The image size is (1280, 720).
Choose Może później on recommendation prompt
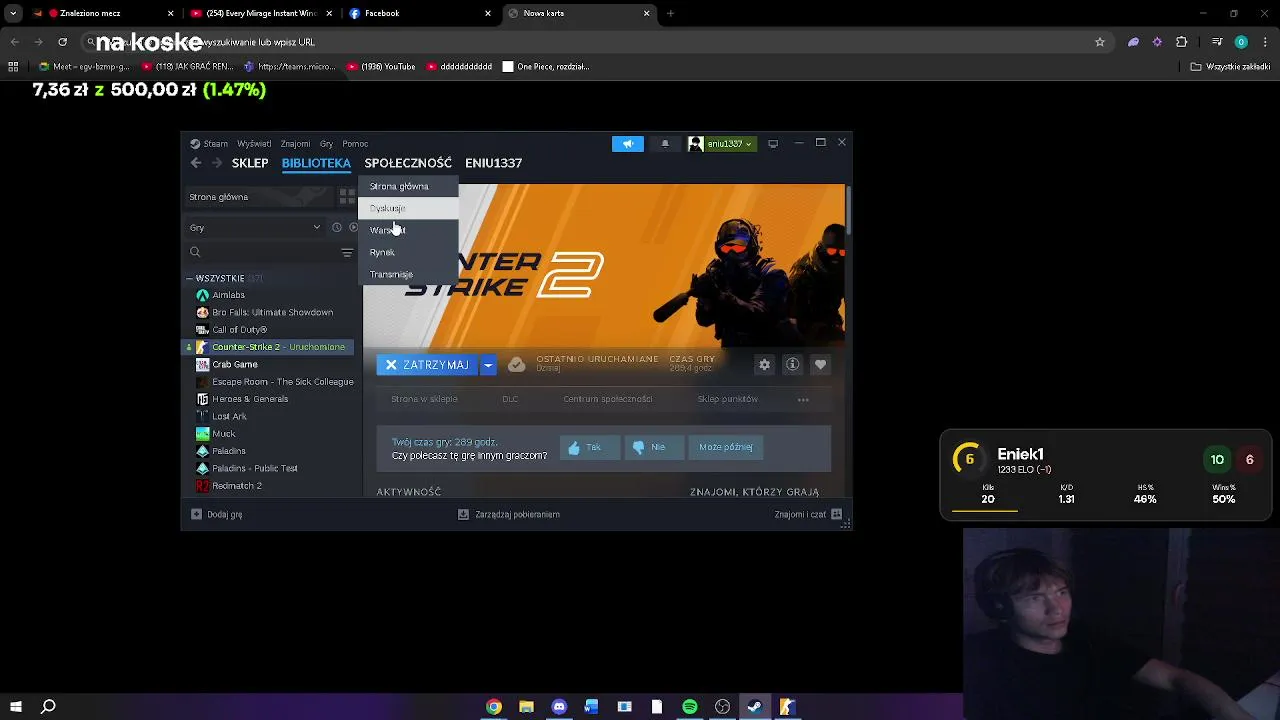pos(726,447)
